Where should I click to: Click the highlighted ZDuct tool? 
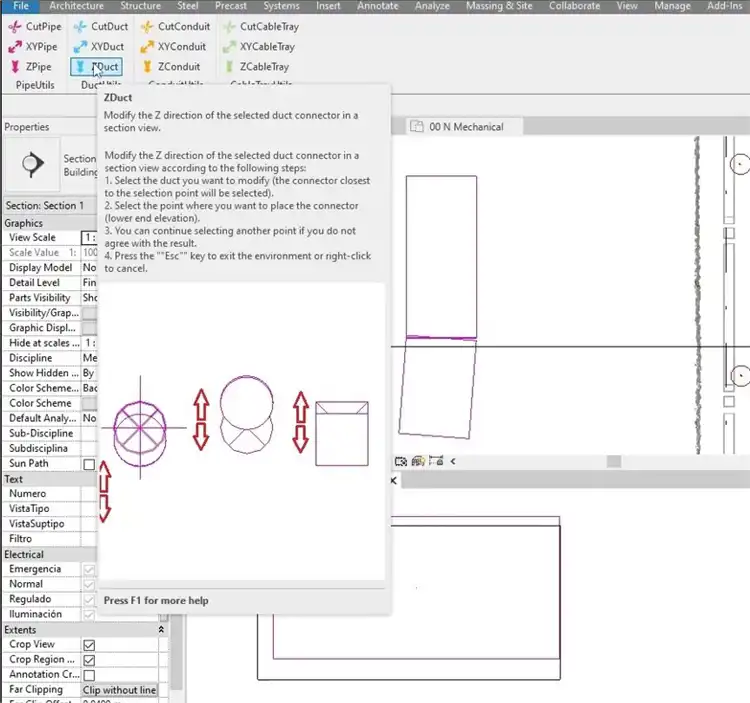[96, 67]
